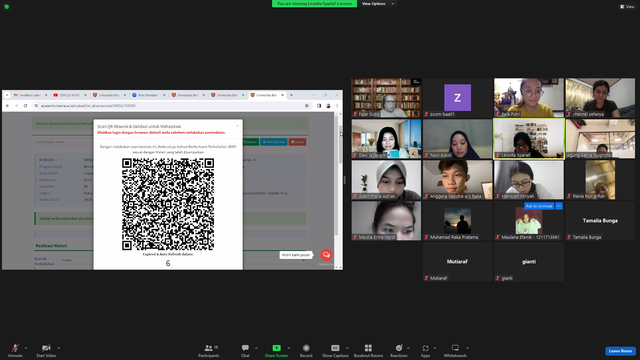
Task: Open the Chat panel
Action: point(245,350)
